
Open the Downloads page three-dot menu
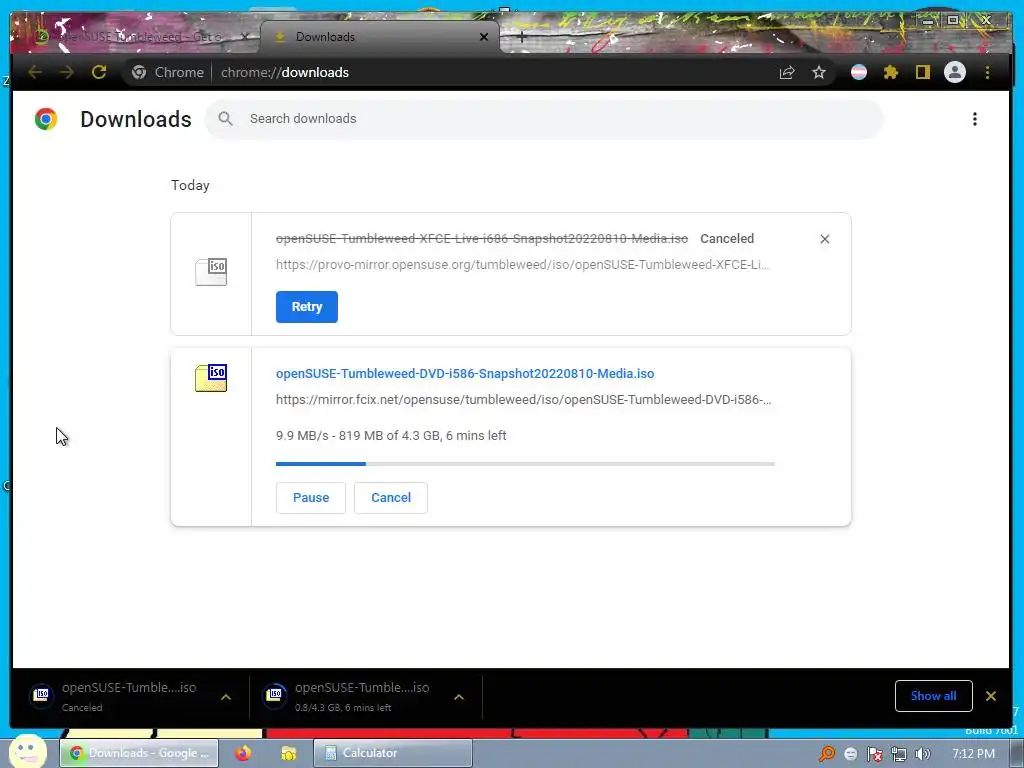tap(974, 119)
